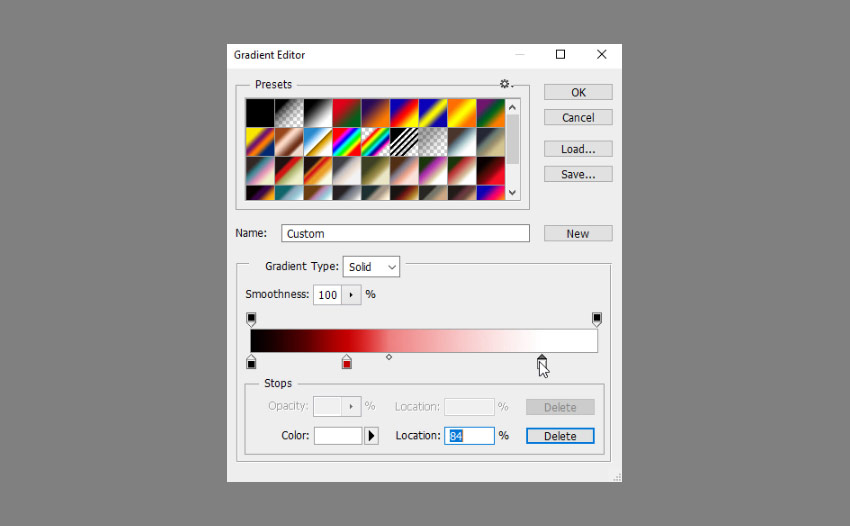
Task: Select the solid black gradient preset
Action: 260,113
